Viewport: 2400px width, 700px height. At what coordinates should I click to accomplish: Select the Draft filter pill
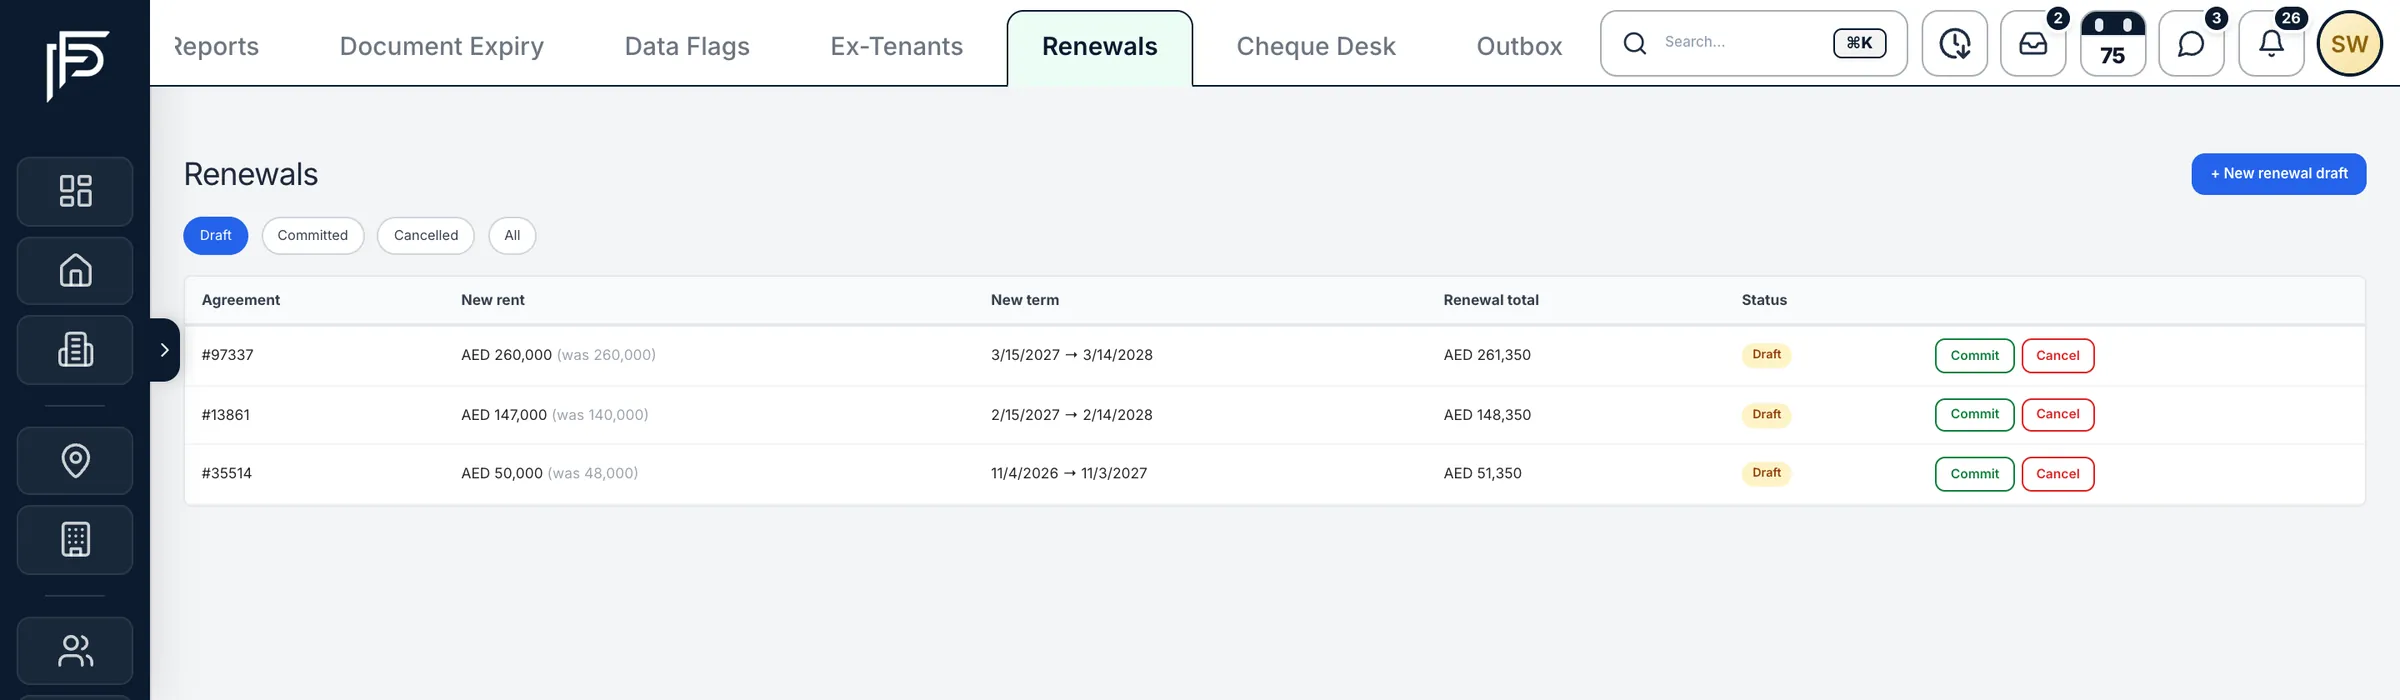coord(216,236)
